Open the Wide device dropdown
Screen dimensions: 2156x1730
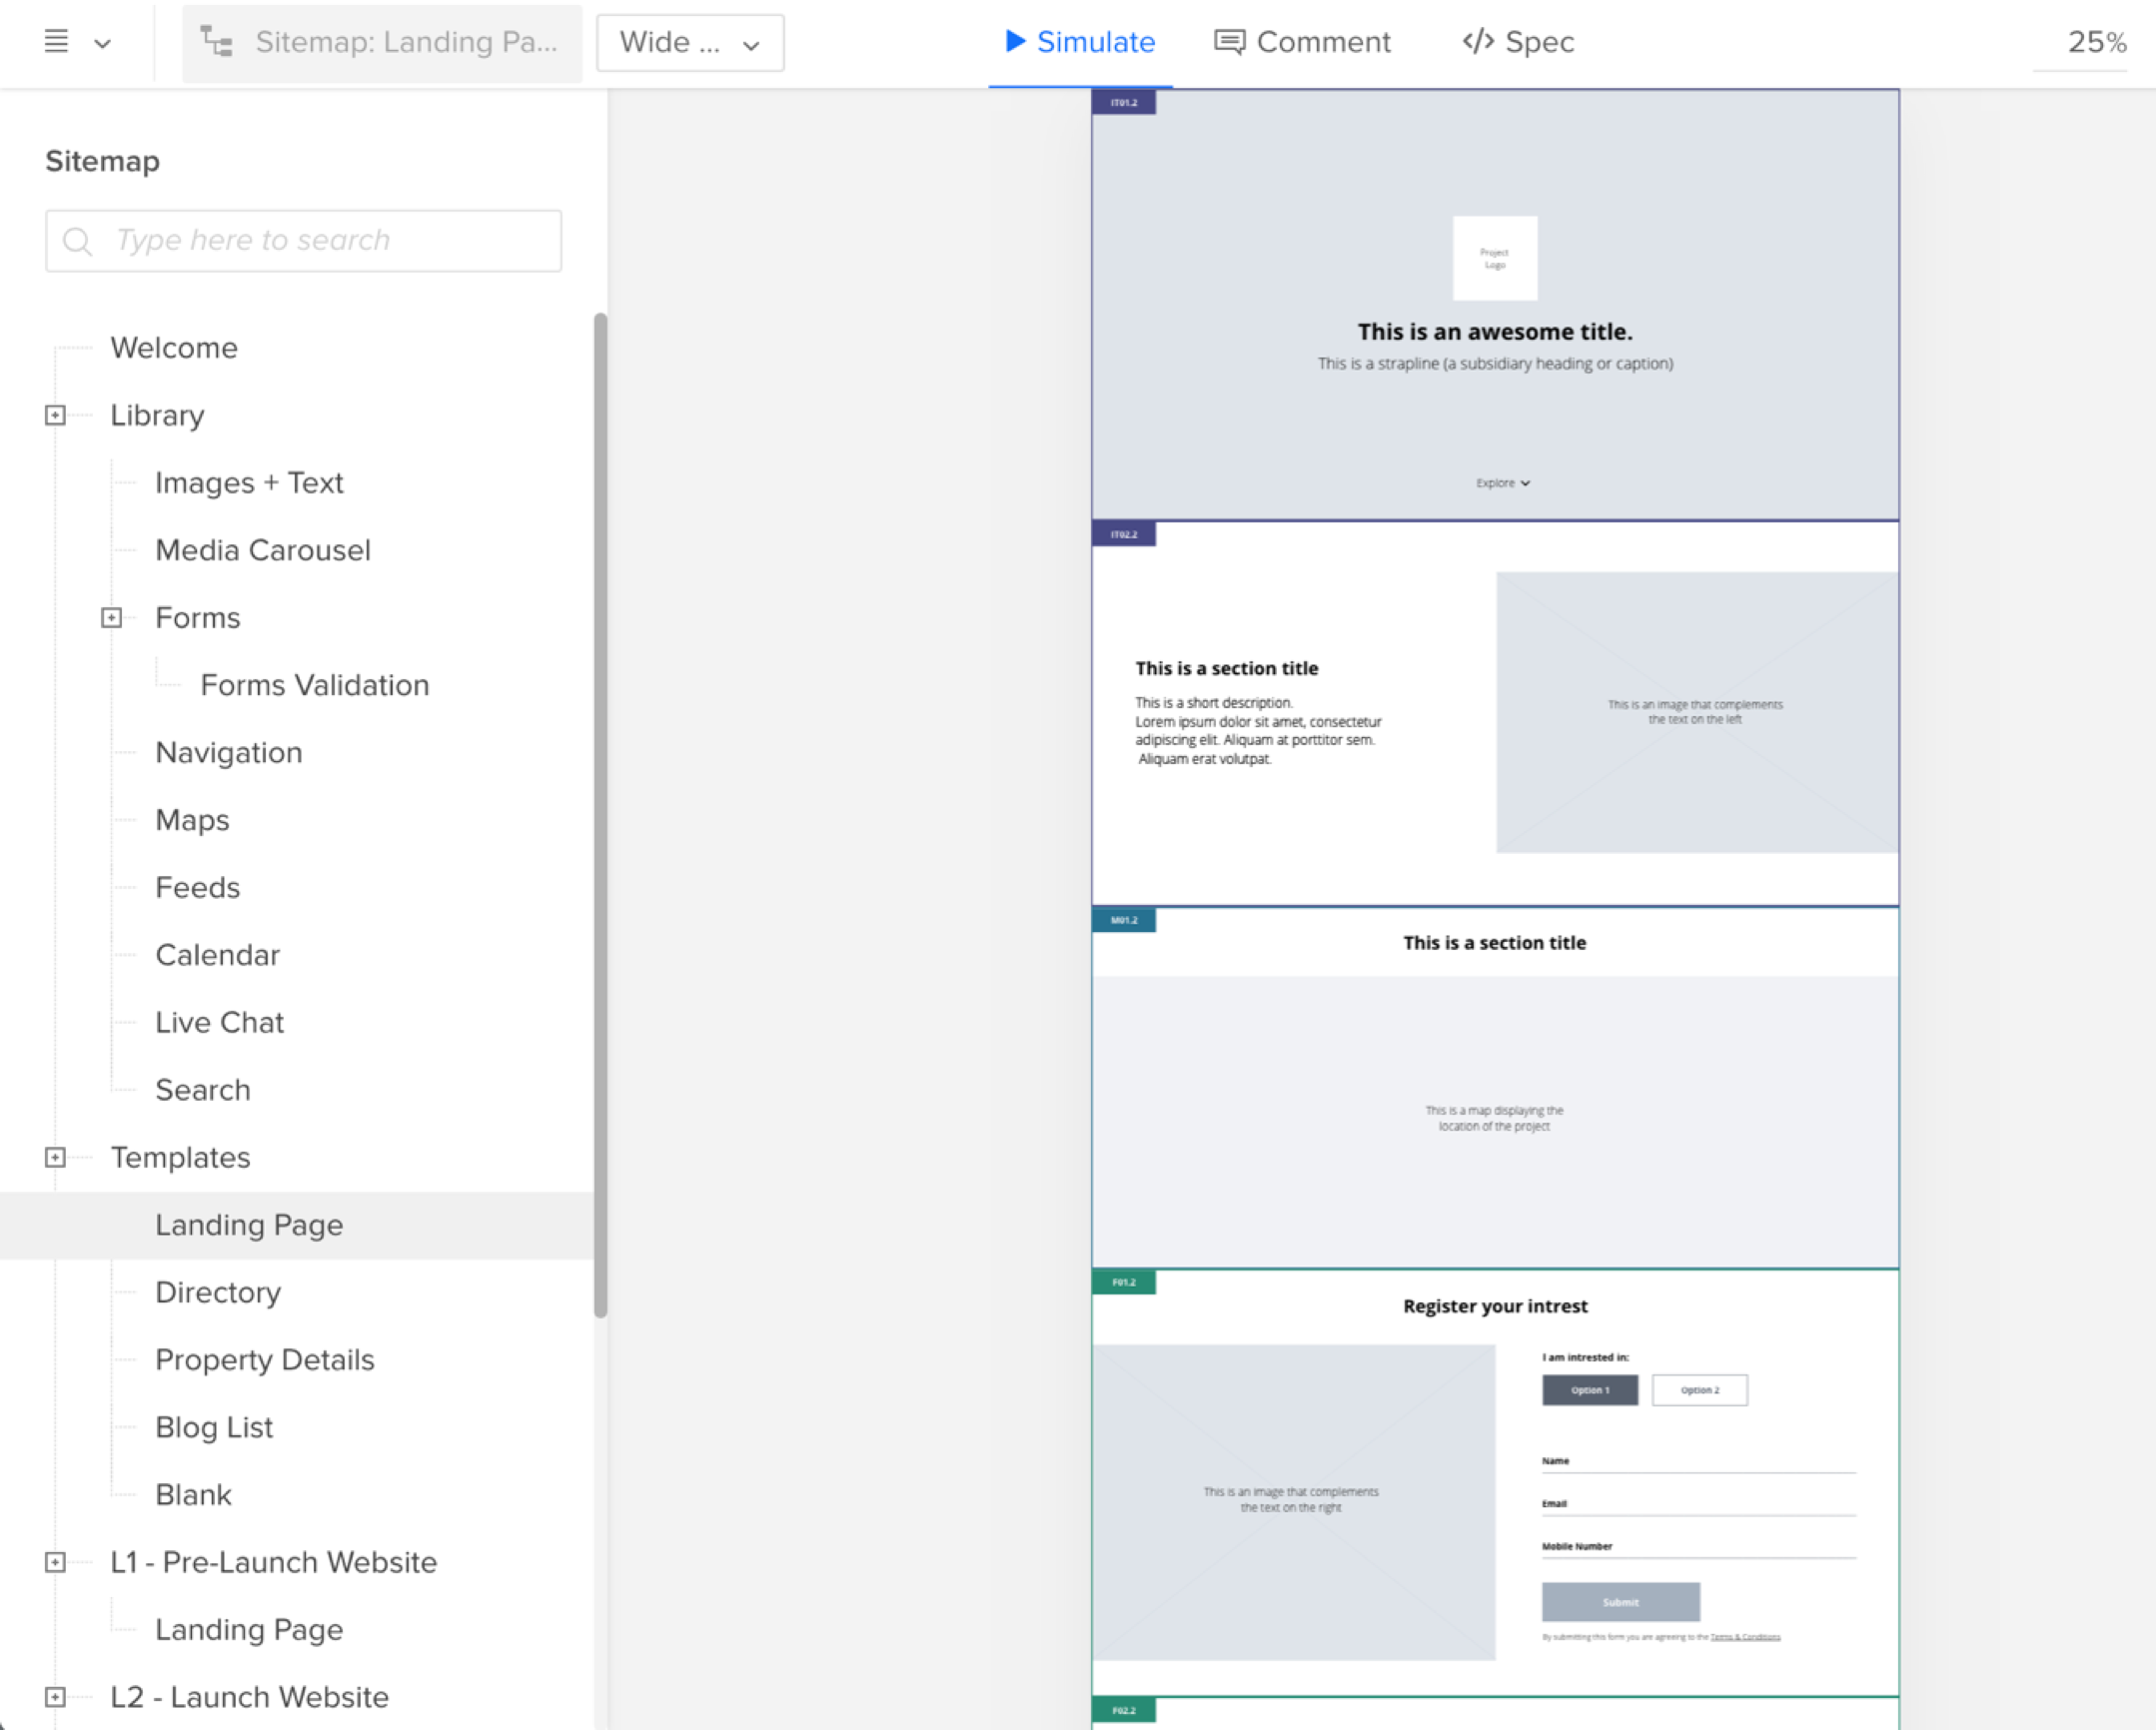690,43
